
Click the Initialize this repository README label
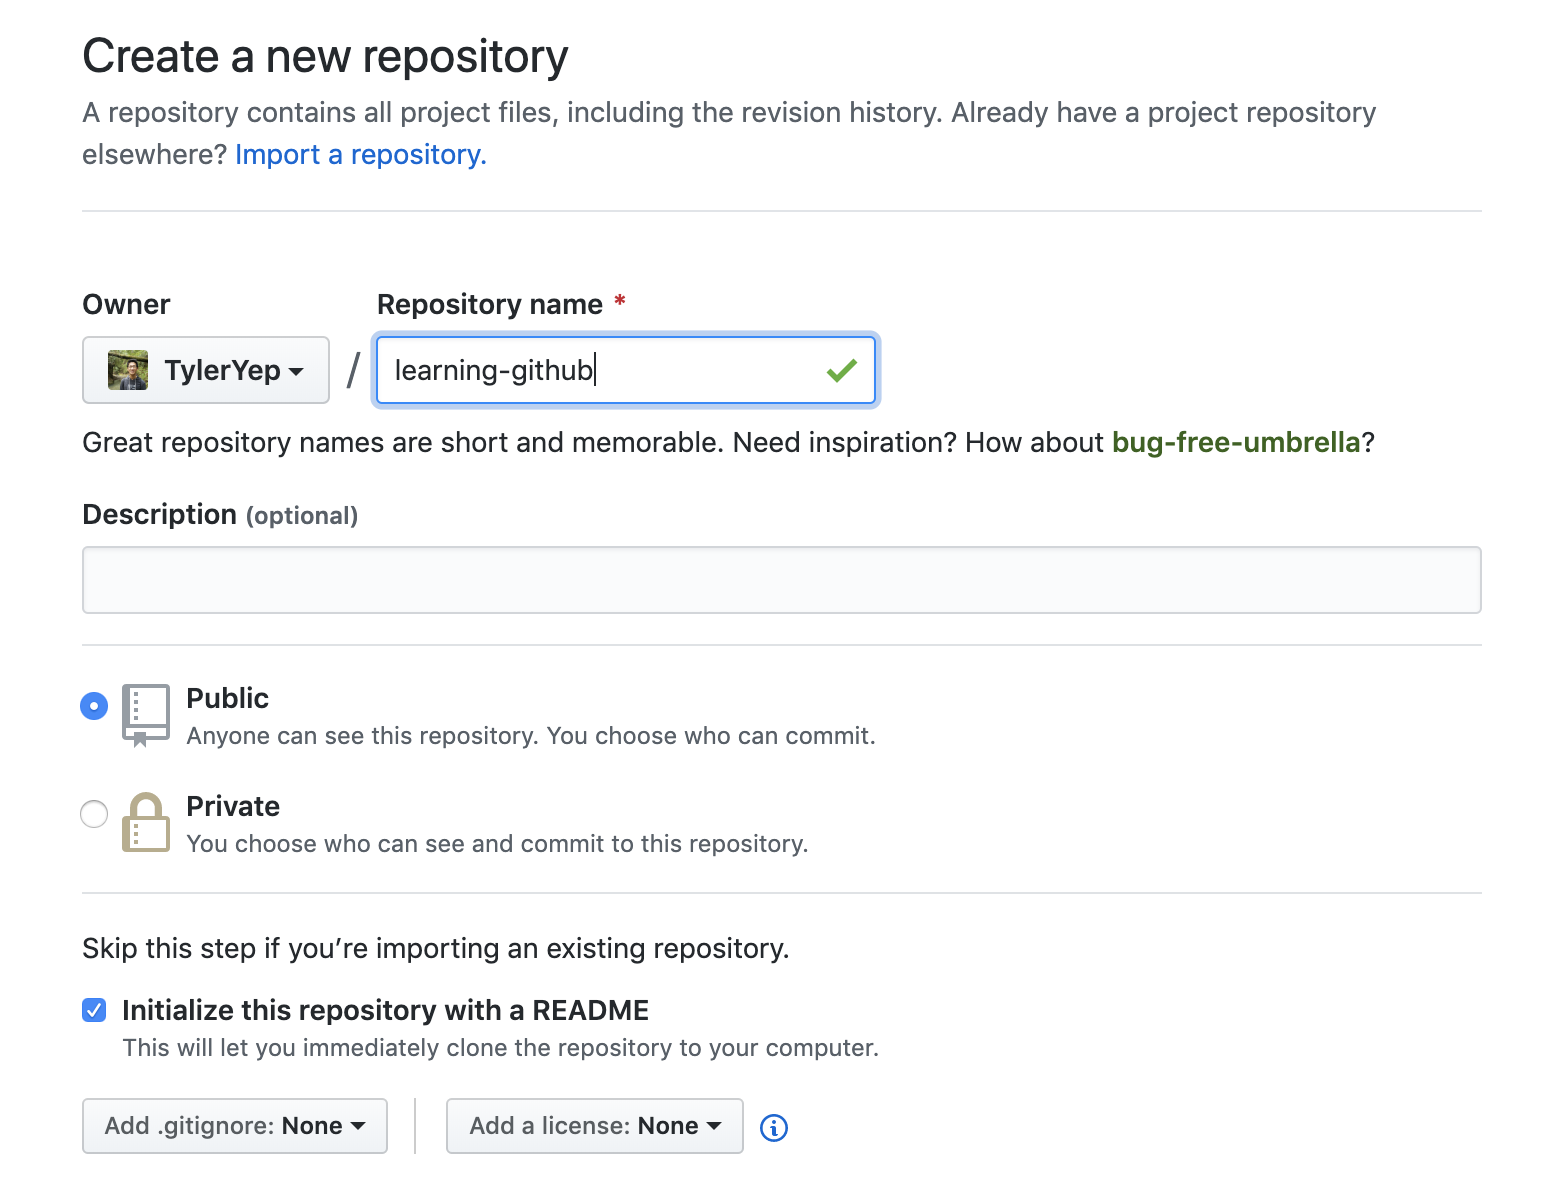point(385,1010)
